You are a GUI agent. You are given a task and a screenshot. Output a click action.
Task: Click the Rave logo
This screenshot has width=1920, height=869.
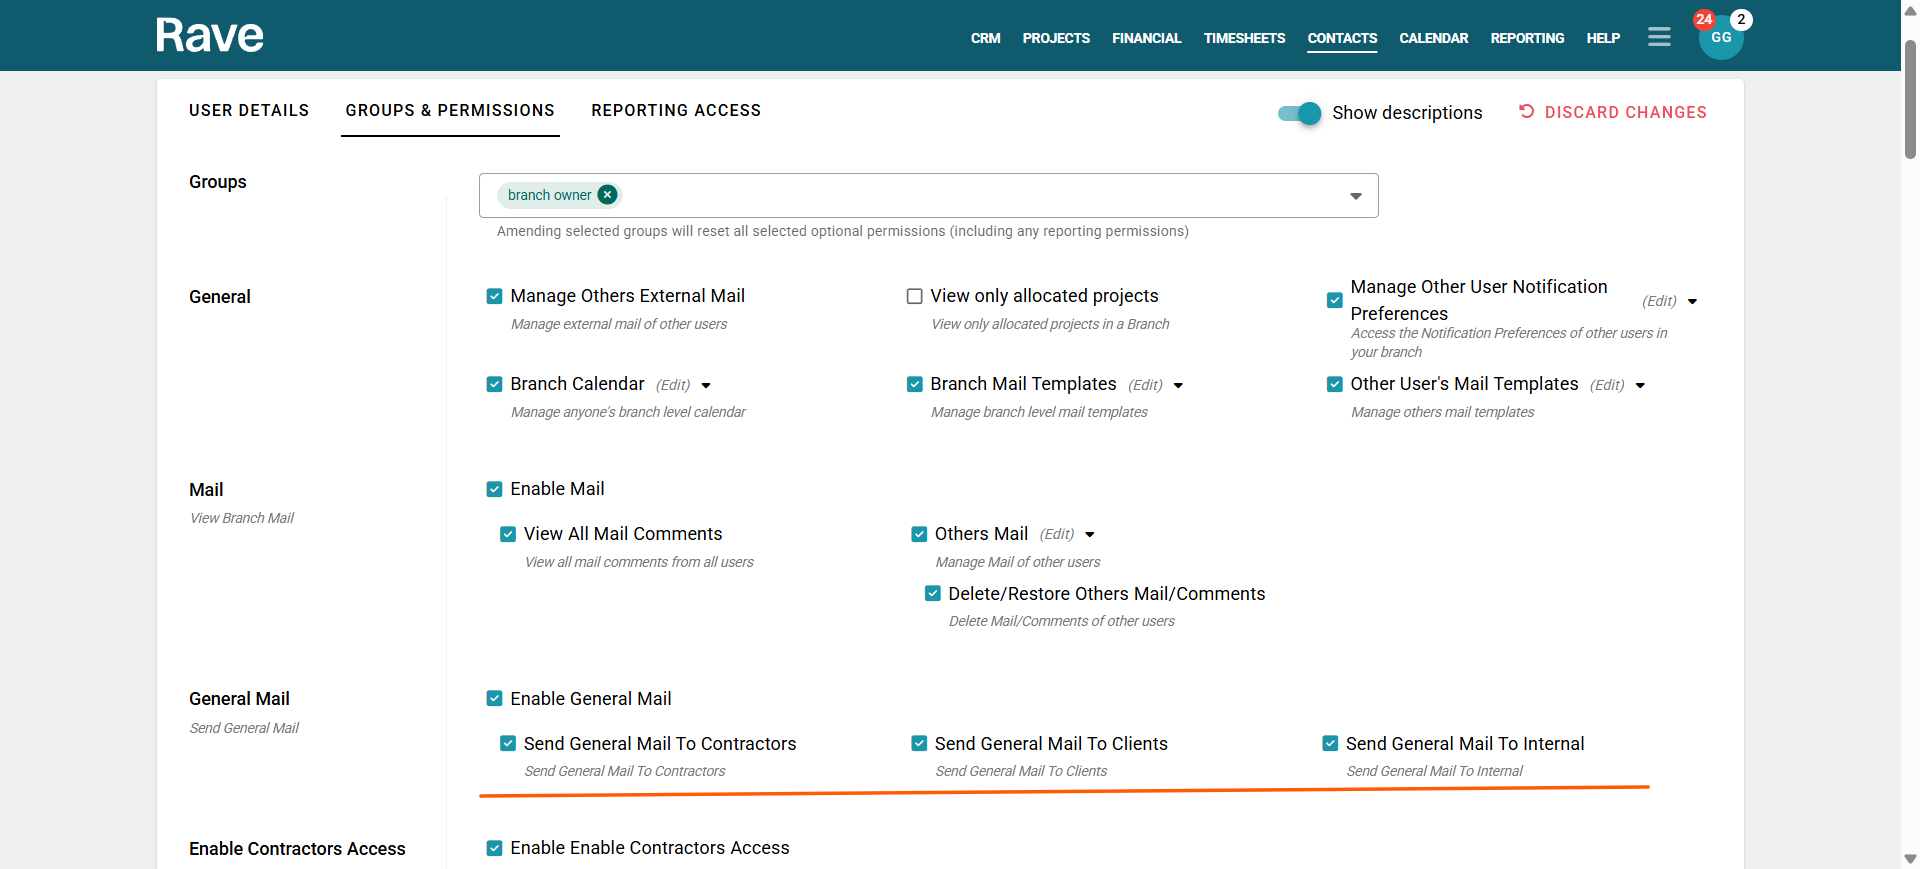(x=209, y=36)
